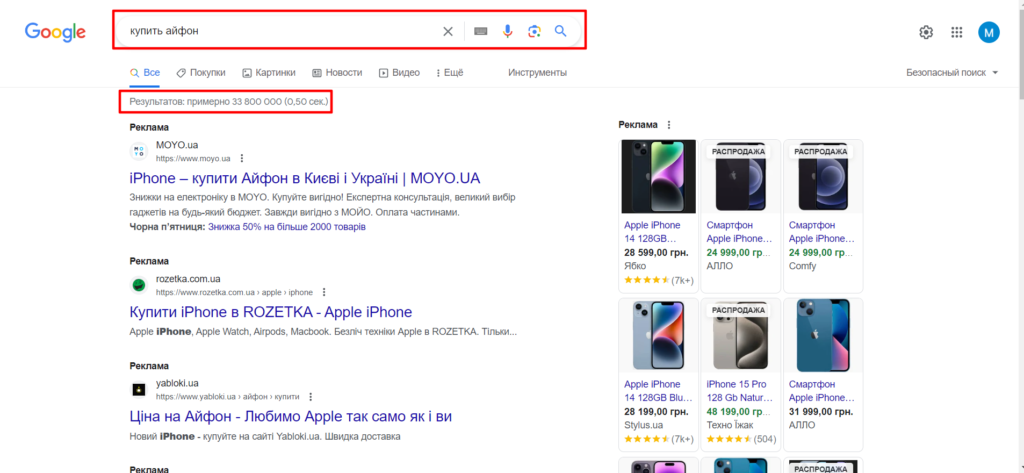Click the 48 199,00 price
The height and width of the screenshot is (473, 1024).
(x=739, y=412)
